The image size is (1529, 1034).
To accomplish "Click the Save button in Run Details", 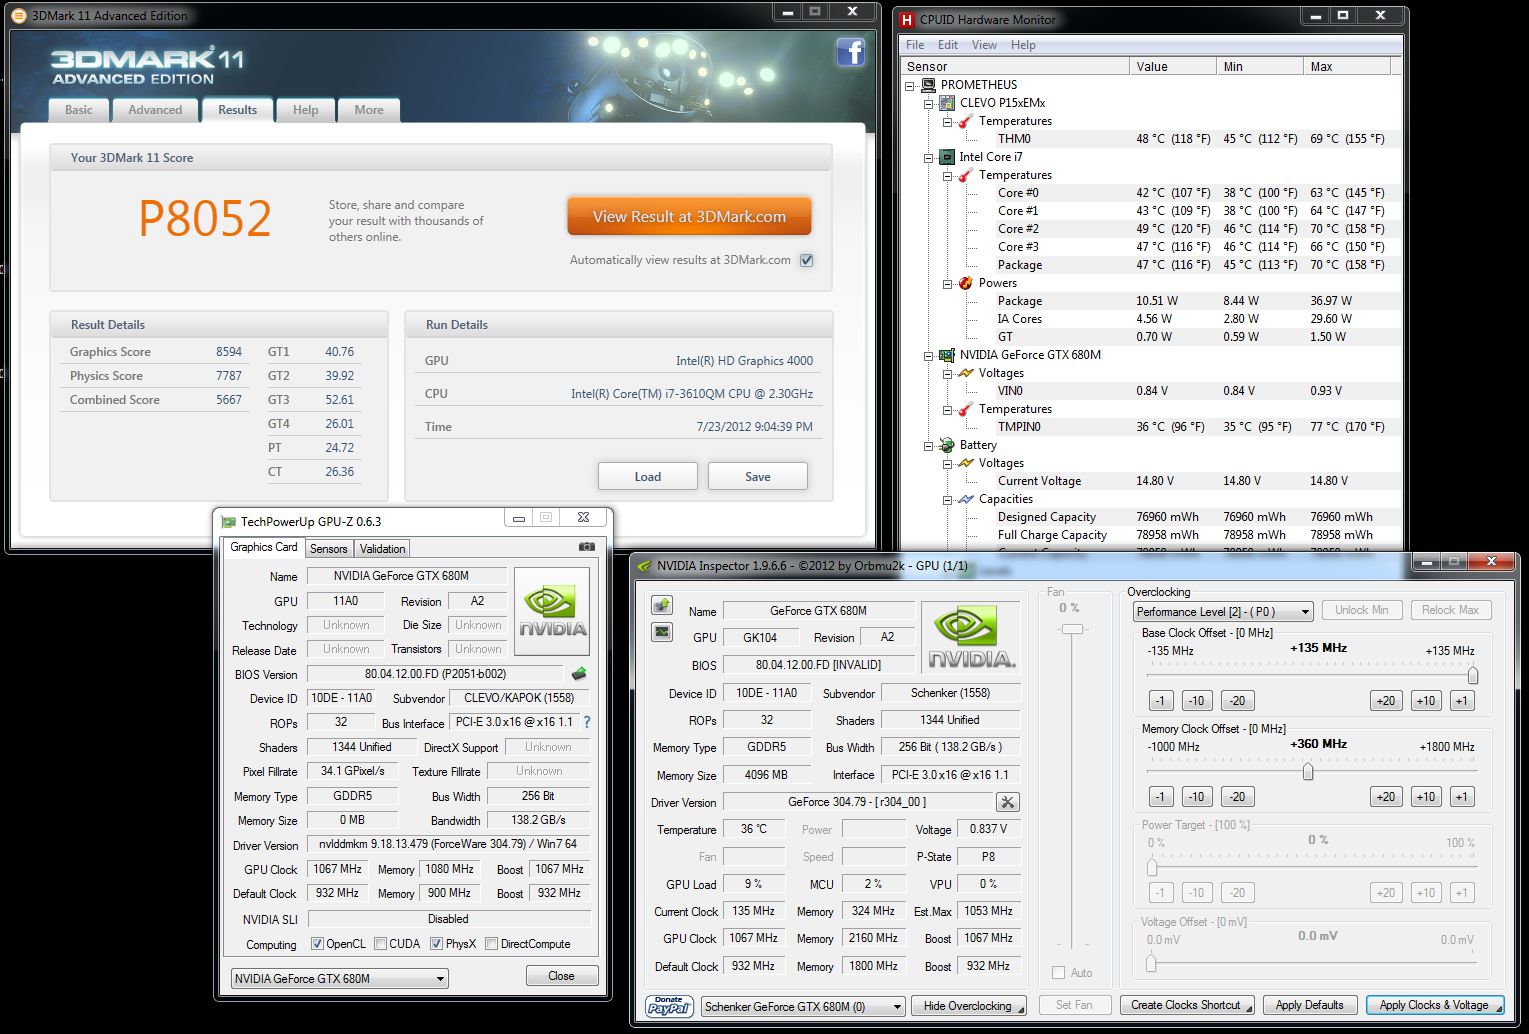I will (x=757, y=477).
